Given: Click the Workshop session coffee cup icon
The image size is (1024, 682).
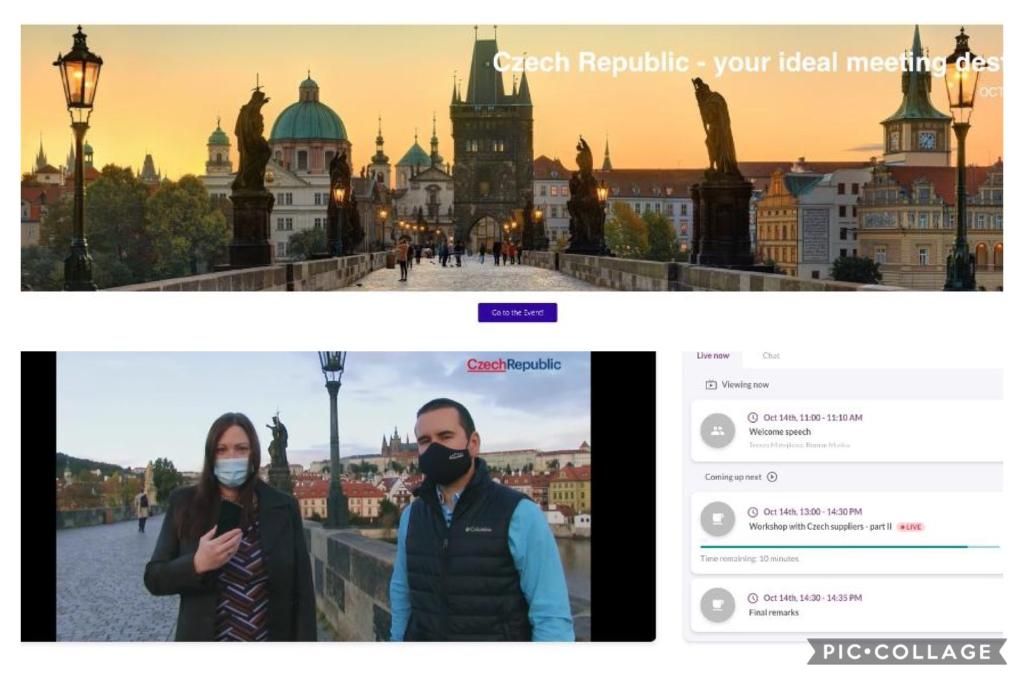Looking at the screenshot, I should click(x=717, y=519).
